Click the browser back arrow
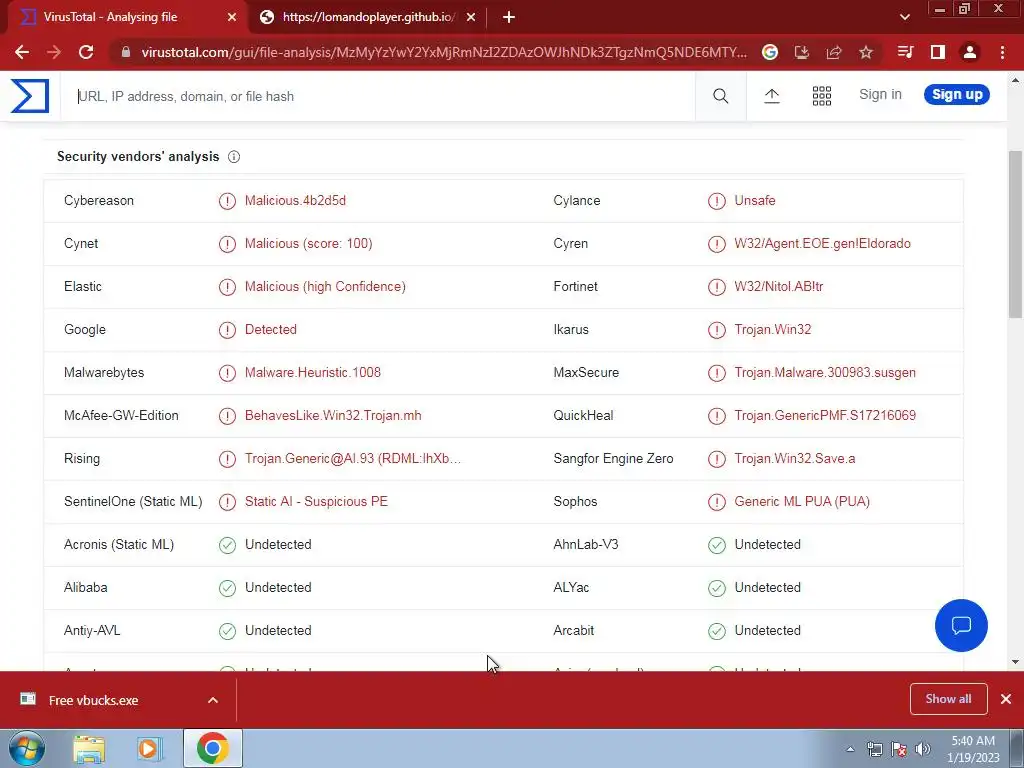Image resolution: width=1024 pixels, height=768 pixels. click(x=22, y=52)
